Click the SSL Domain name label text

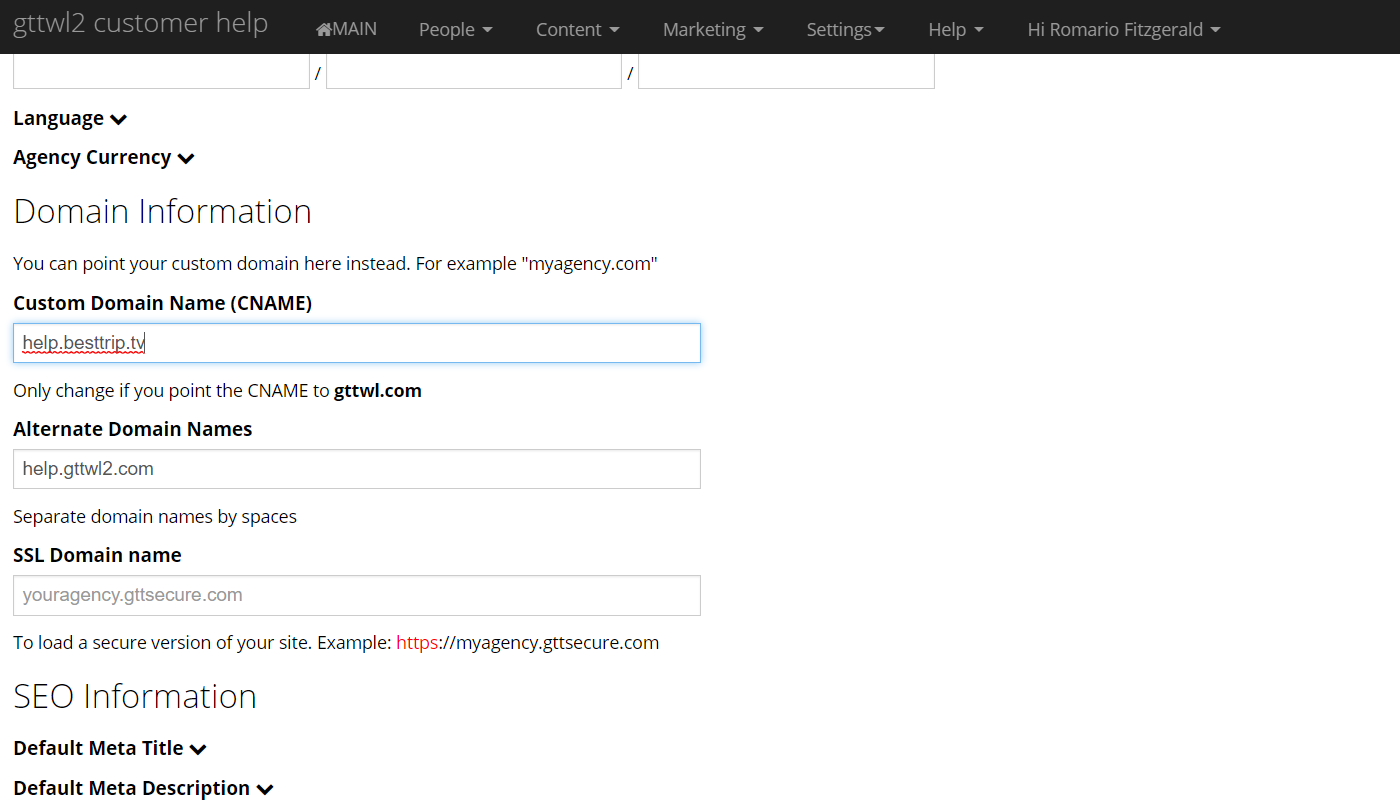97,555
